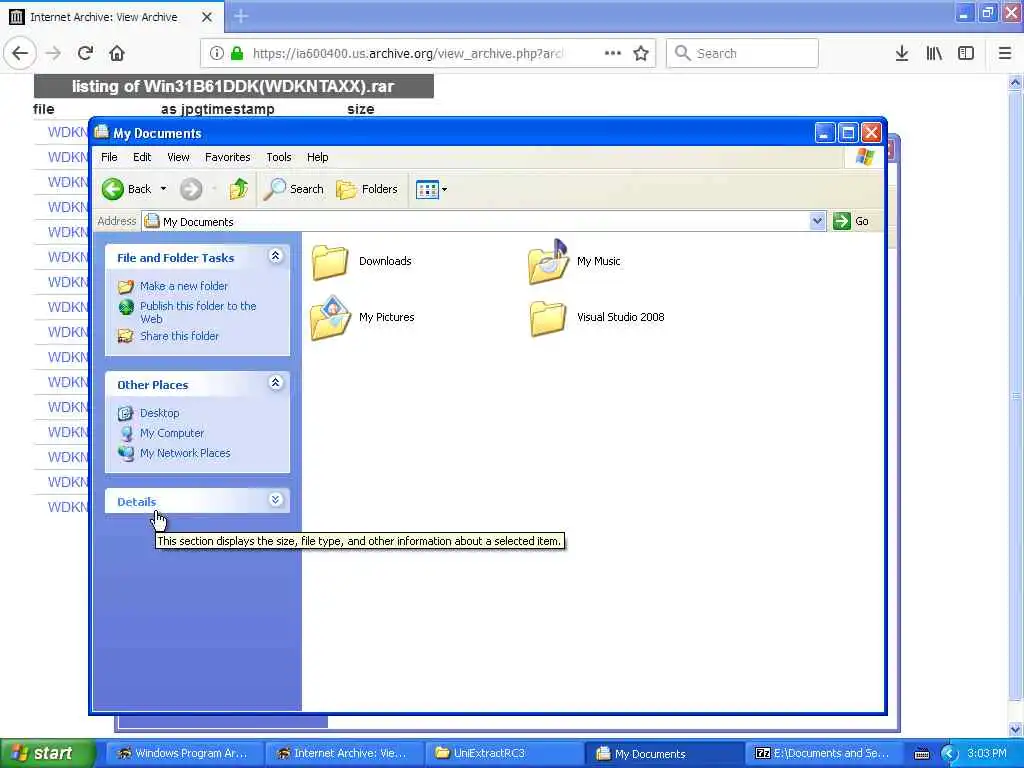Click Firefox page scrollbar up arrow
The image size is (1024, 768).
click(1016, 82)
